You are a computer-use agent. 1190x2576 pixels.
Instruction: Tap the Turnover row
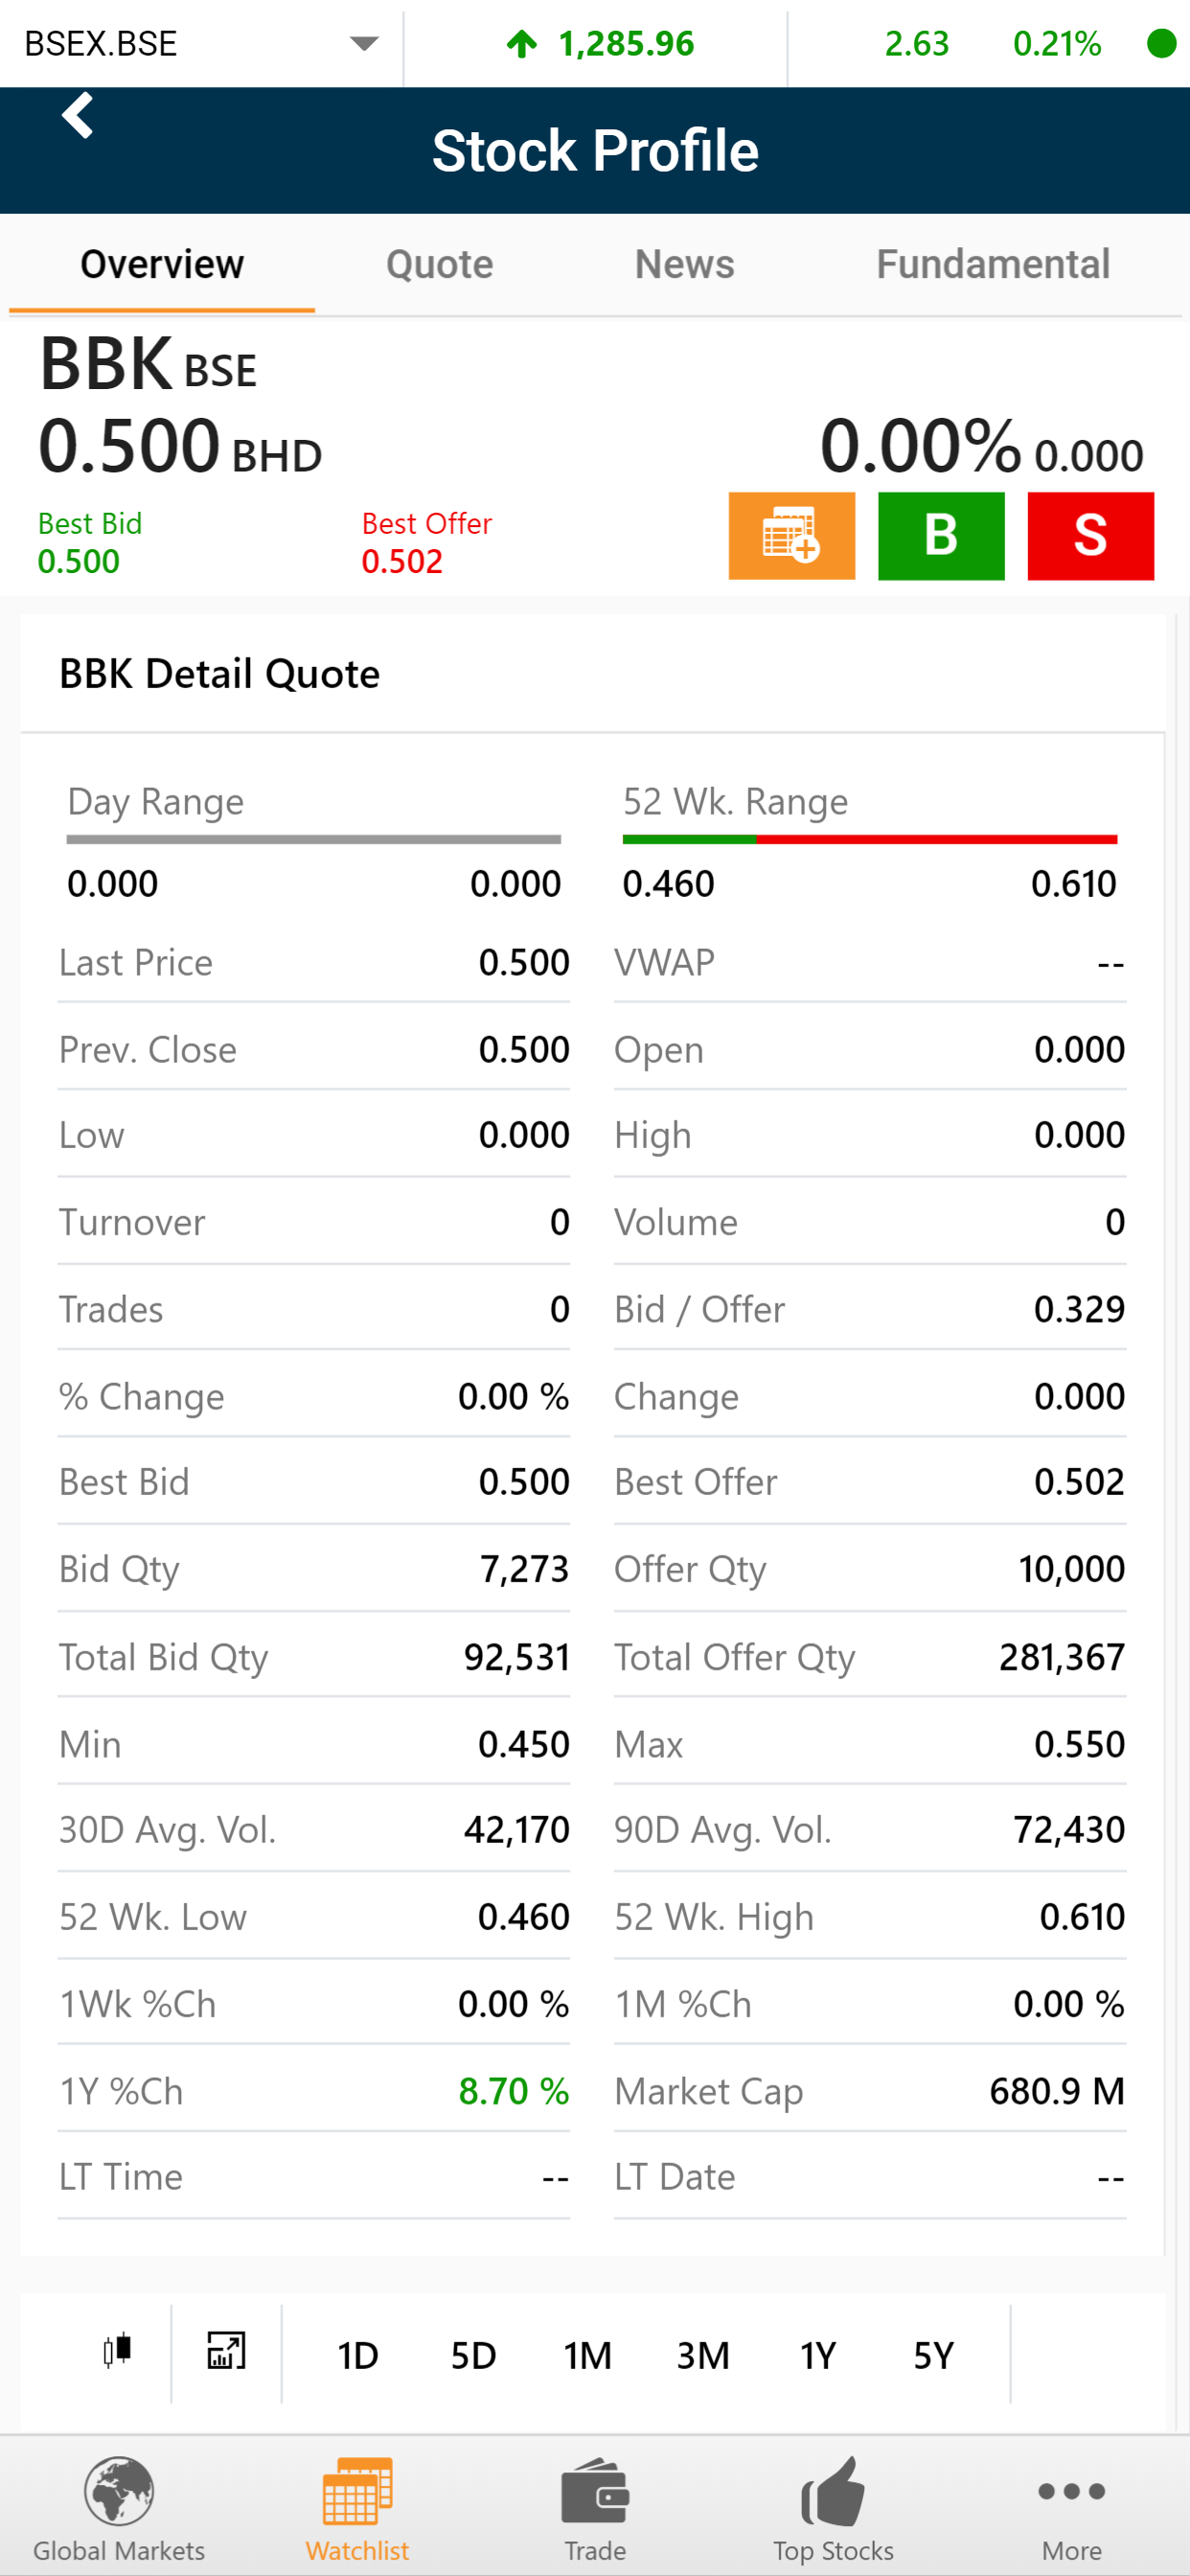(314, 1222)
